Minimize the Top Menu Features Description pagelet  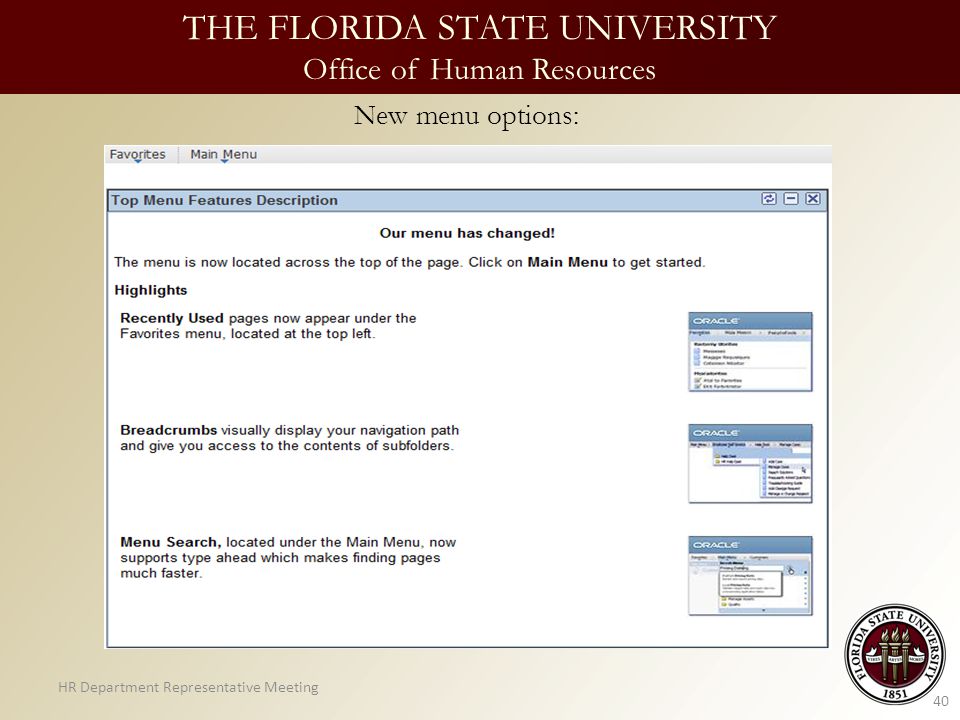(791, 198)
